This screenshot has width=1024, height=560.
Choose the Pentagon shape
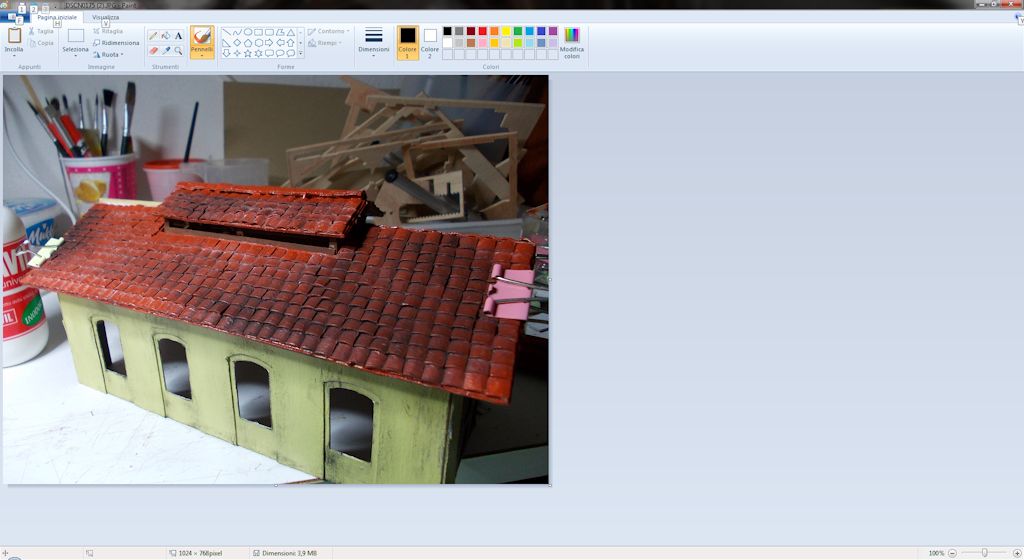[x=248, y=42]
